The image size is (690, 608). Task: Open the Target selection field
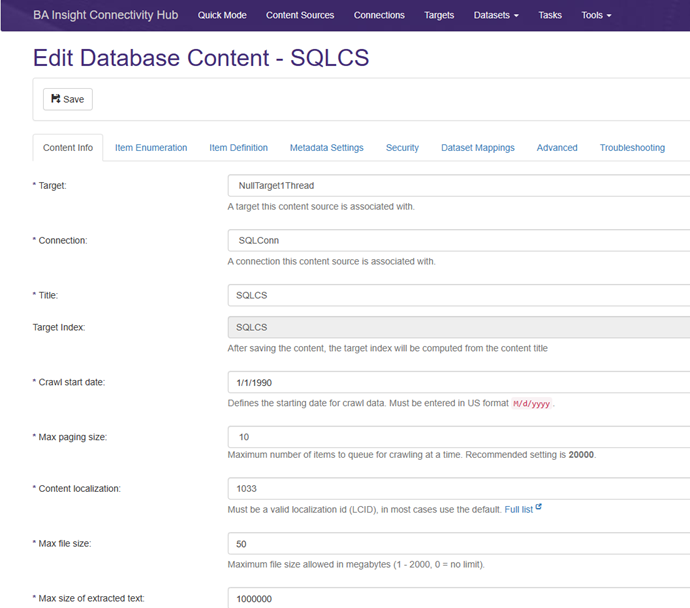tap(458, 186)
